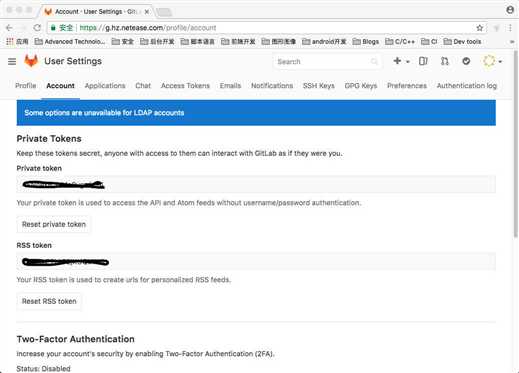Click the browser address bar URL
Image resolution: width=519 pixels, height=373 pixels.
coord(148,28)
